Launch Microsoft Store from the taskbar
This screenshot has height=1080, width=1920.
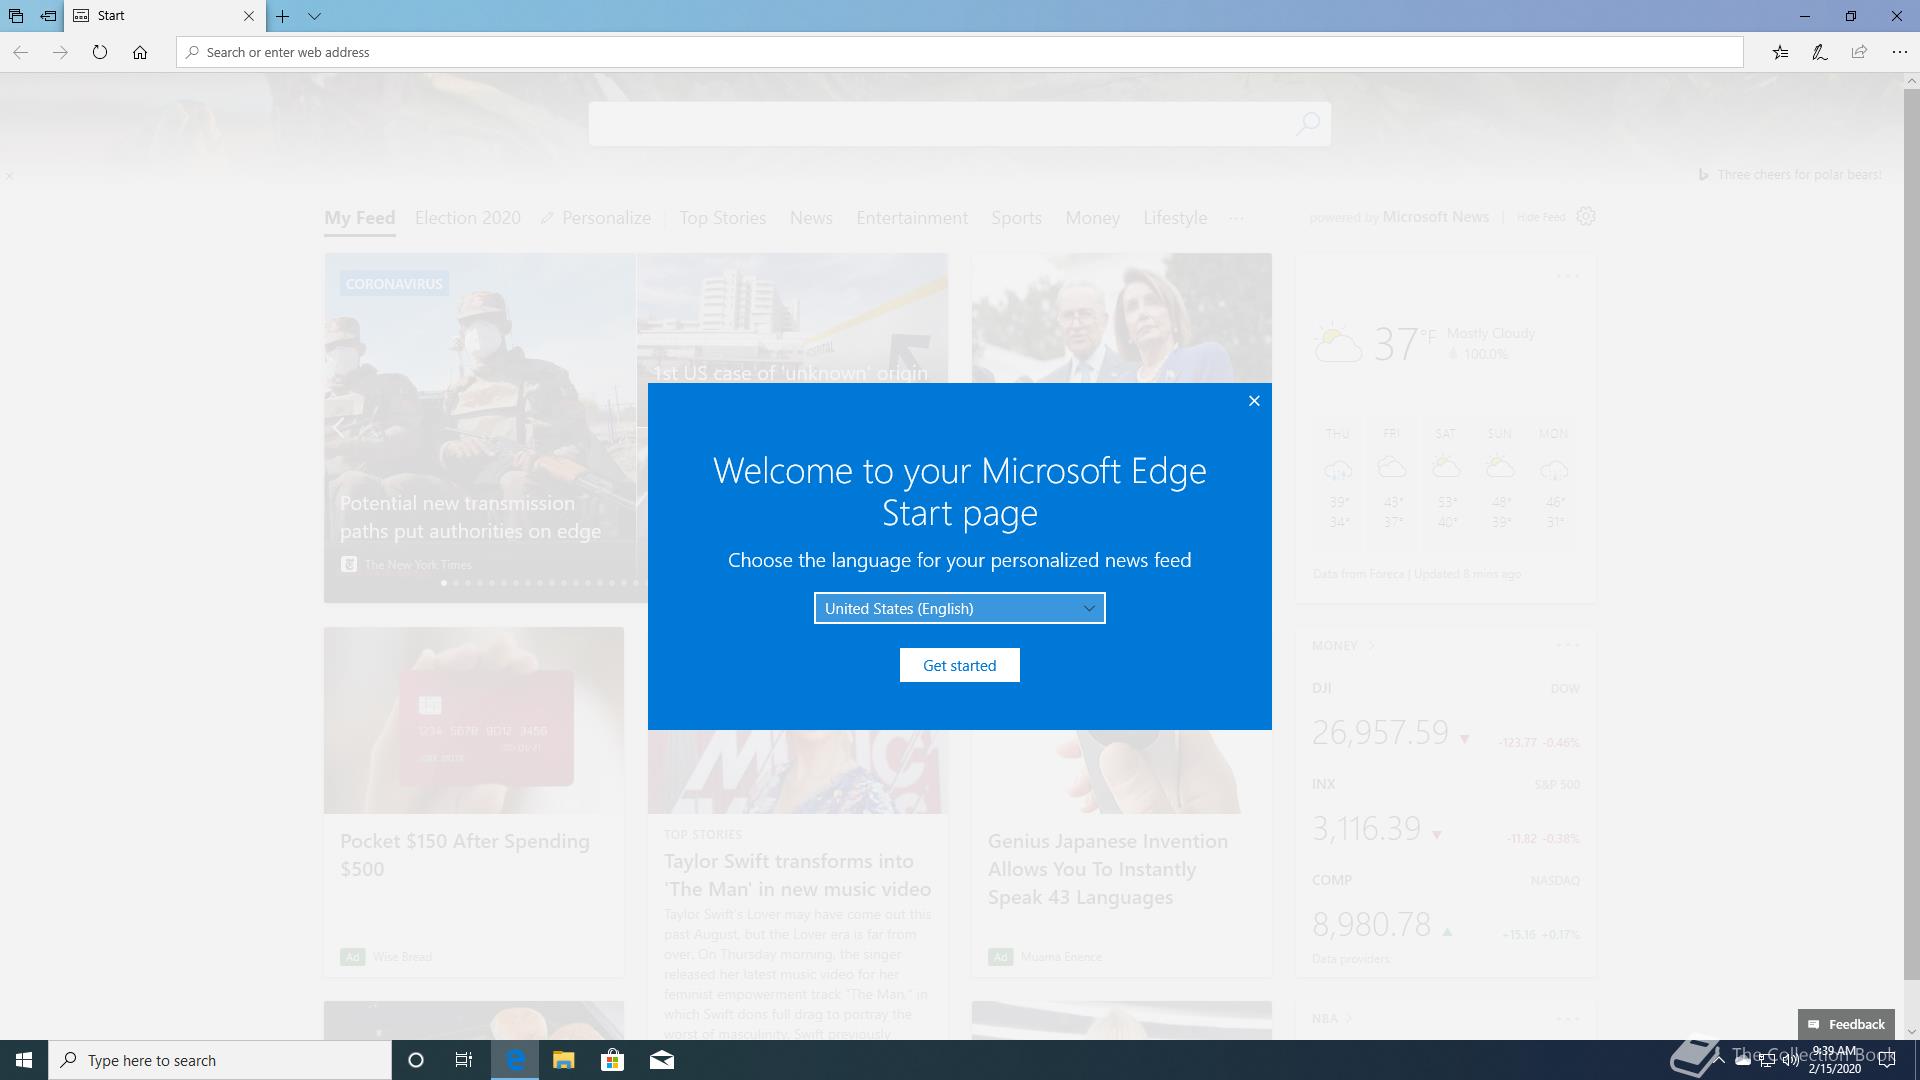pos(612,1060)
